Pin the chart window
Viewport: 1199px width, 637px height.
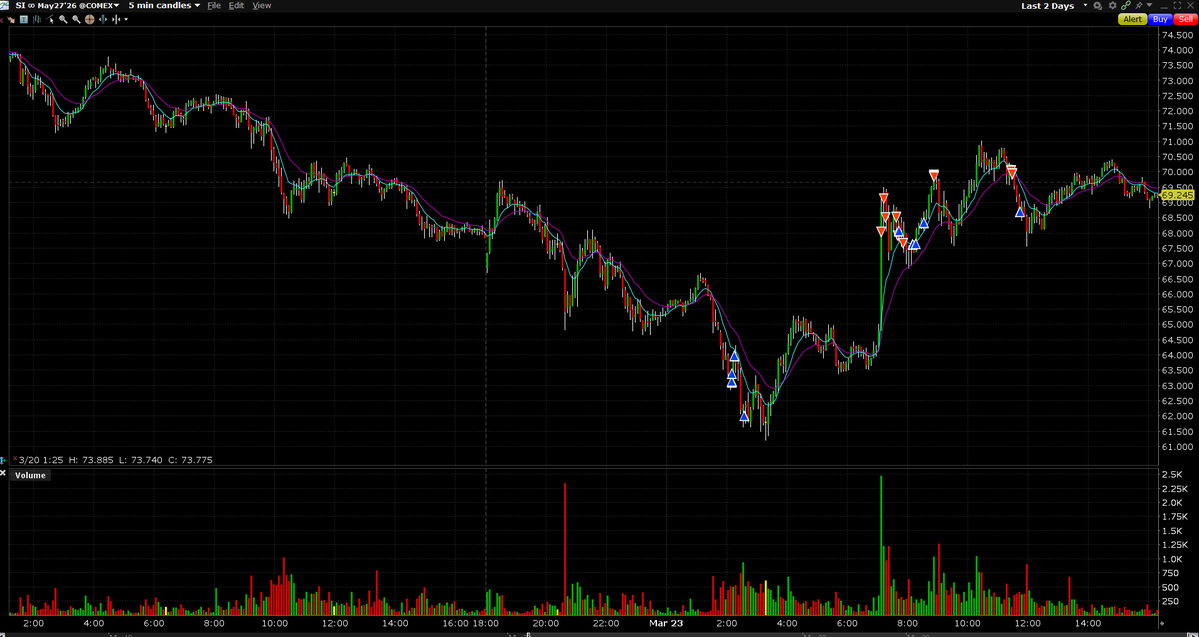pos(1139,5)
